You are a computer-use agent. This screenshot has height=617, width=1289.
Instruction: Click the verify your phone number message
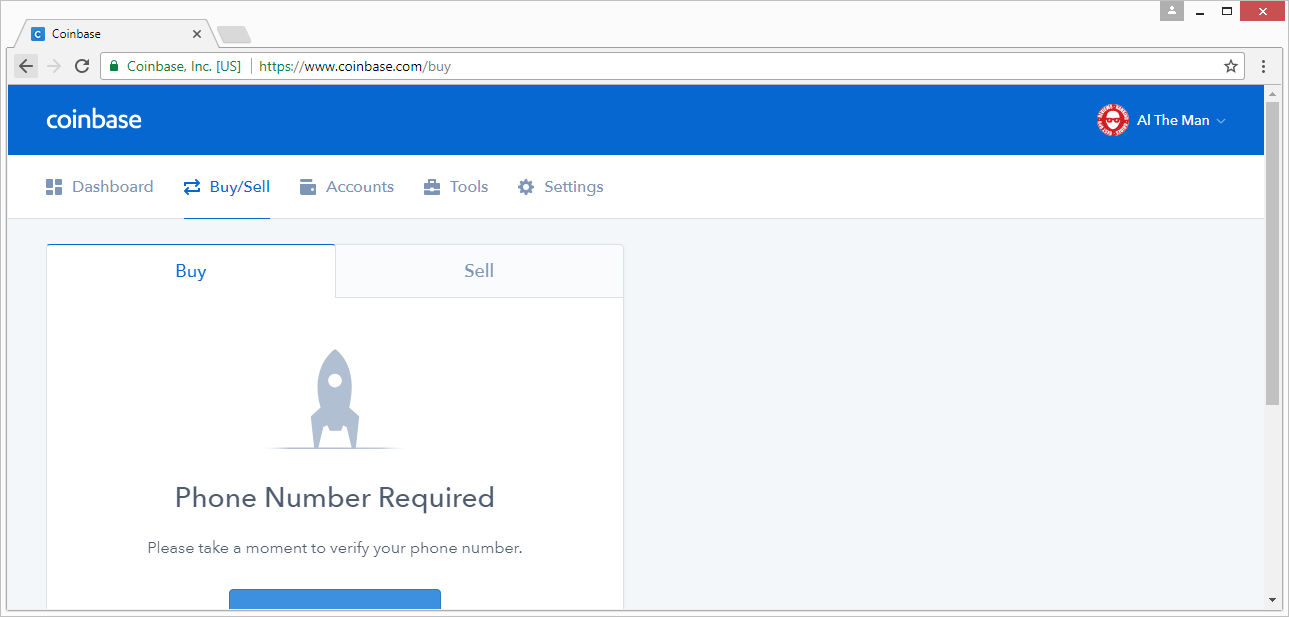click(x=335, y=548)
